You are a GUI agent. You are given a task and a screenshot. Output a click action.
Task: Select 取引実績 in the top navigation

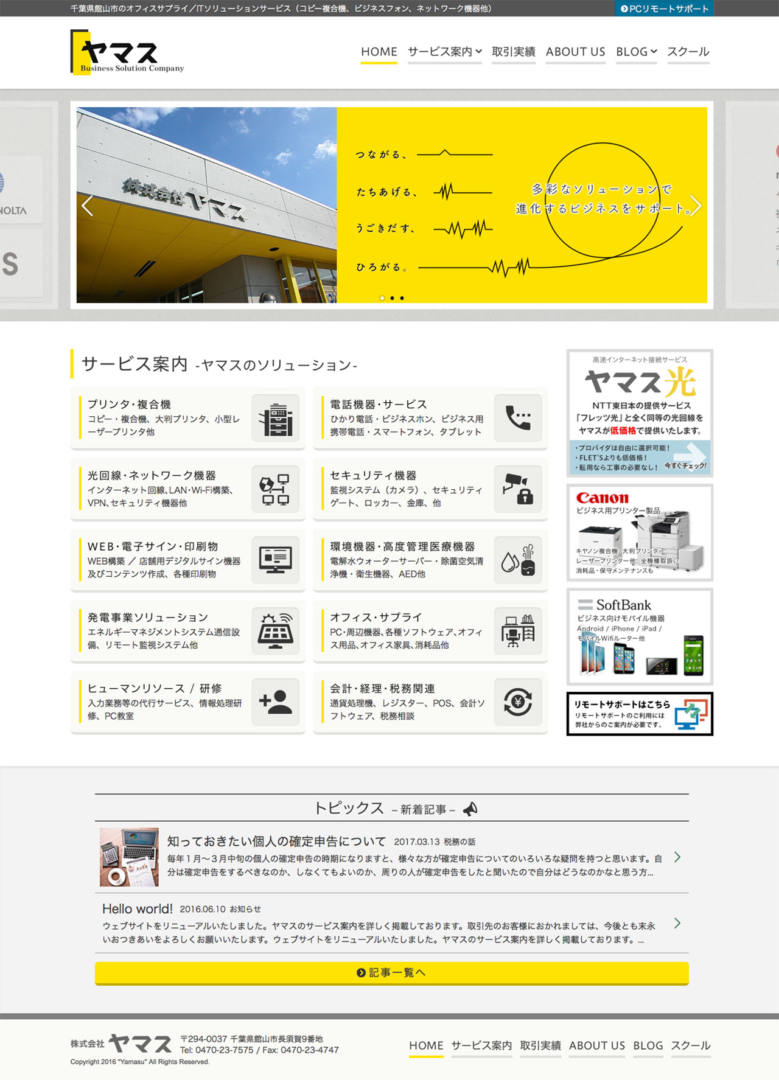click(513, 52)
